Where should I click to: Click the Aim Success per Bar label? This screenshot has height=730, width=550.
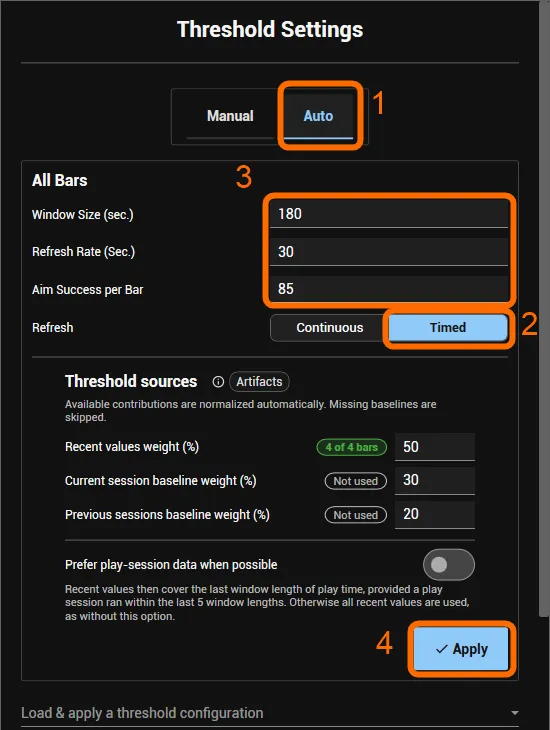click(88, 290)
